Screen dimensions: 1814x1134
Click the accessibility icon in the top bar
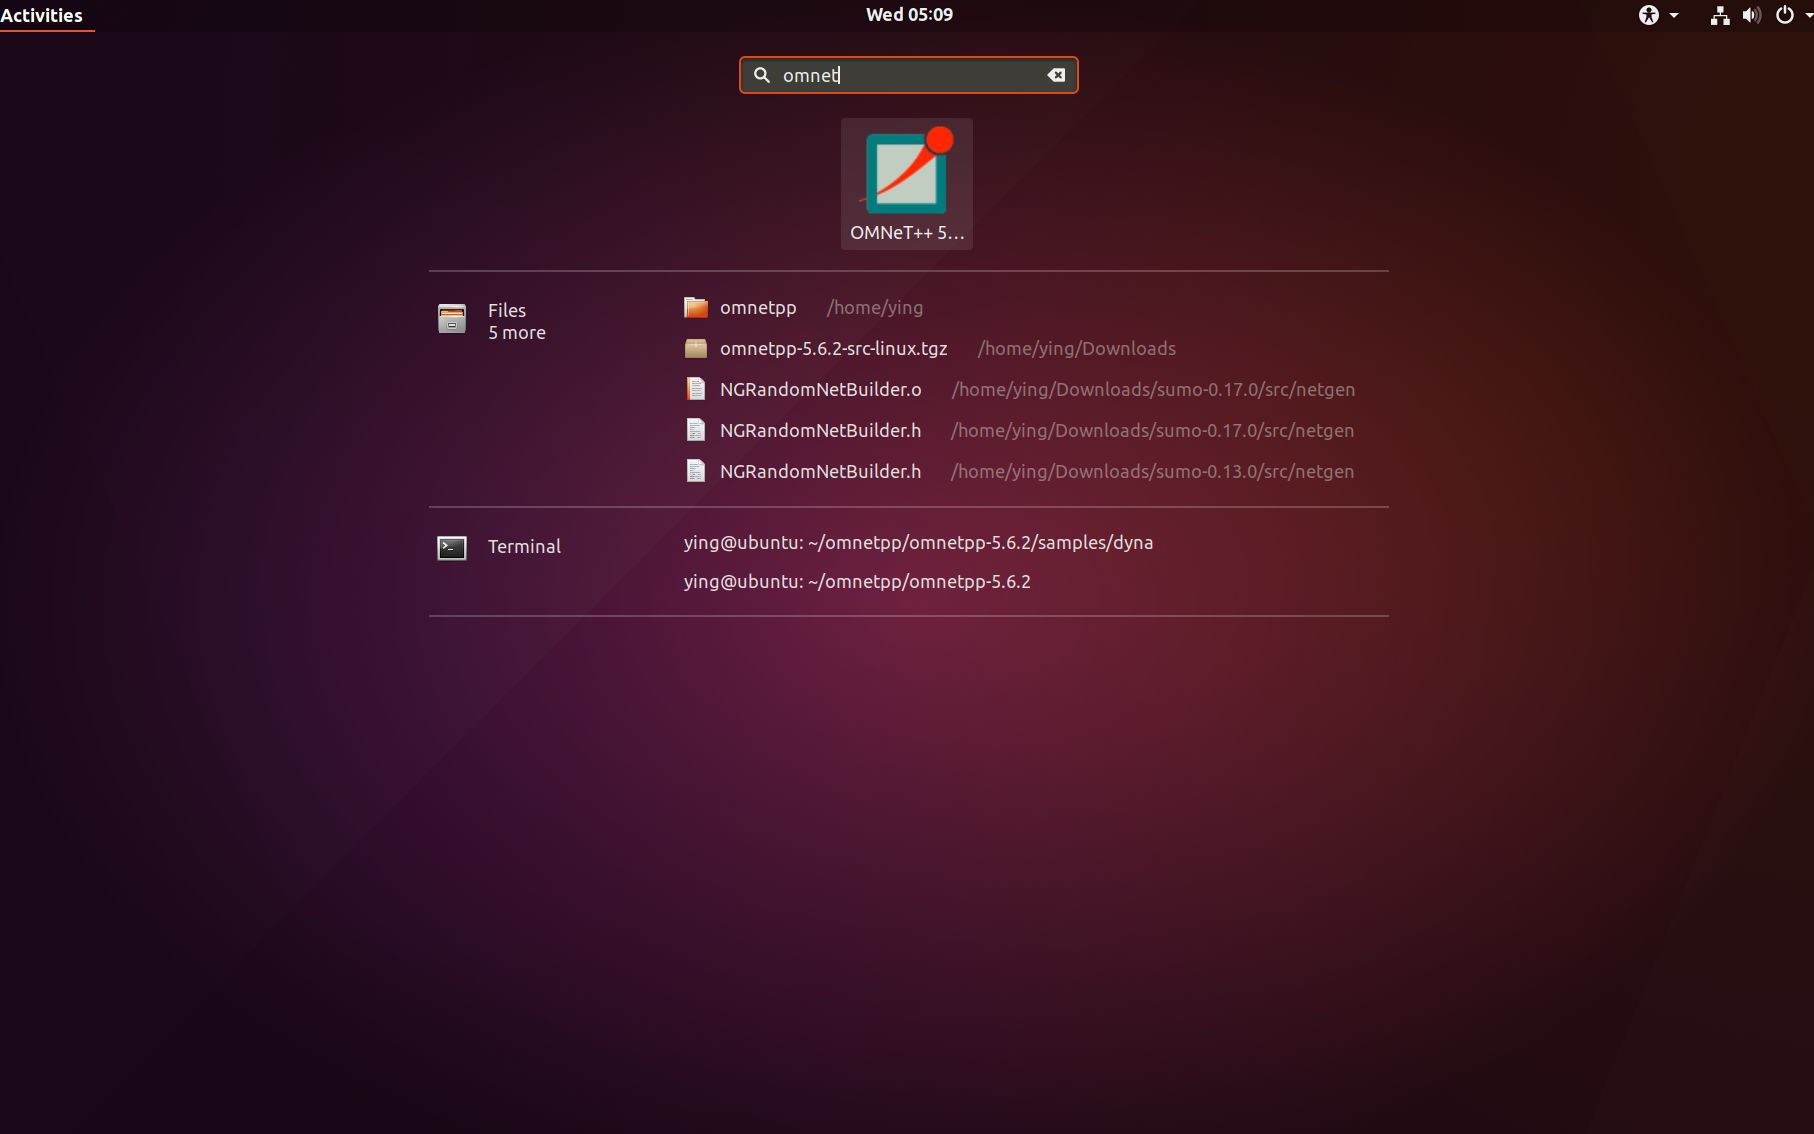pos(1650,15)
